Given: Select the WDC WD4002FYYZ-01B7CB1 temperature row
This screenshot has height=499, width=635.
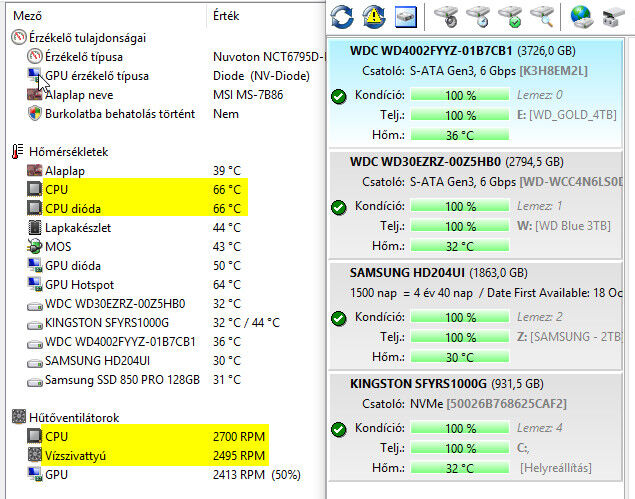Looking at the screenshot, I should coord(134,342).
